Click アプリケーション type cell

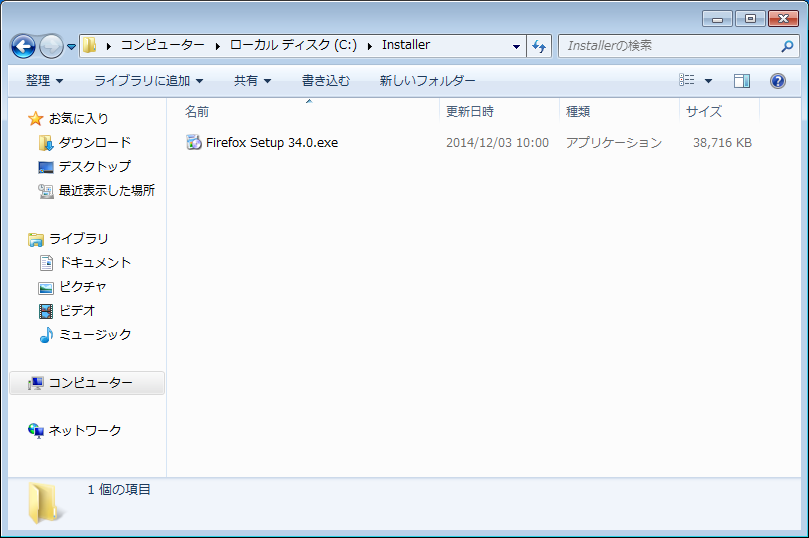tap(613, 143)
